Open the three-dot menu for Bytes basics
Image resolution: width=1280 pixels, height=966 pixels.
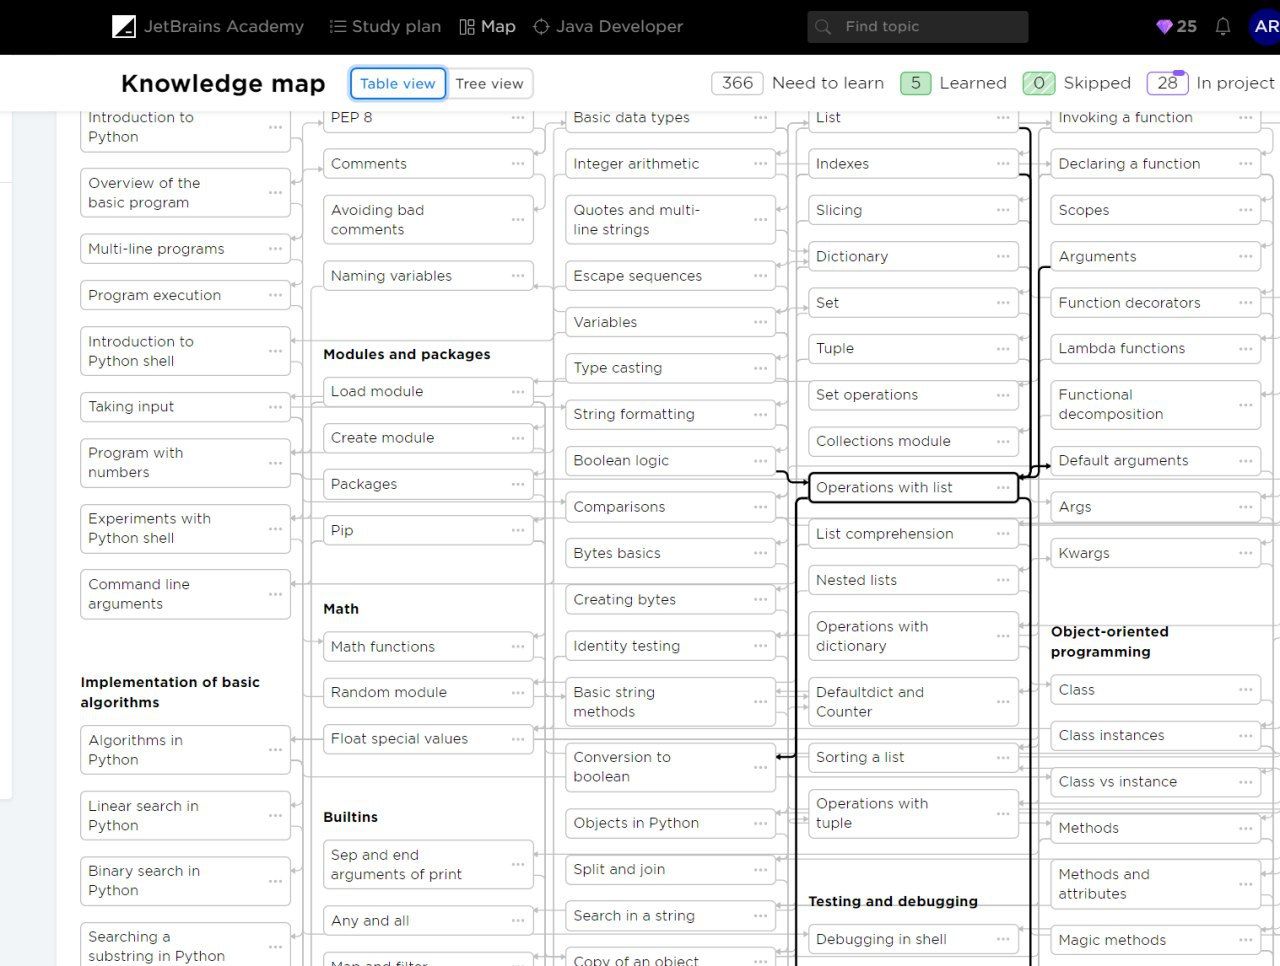[x=761, y=554]
